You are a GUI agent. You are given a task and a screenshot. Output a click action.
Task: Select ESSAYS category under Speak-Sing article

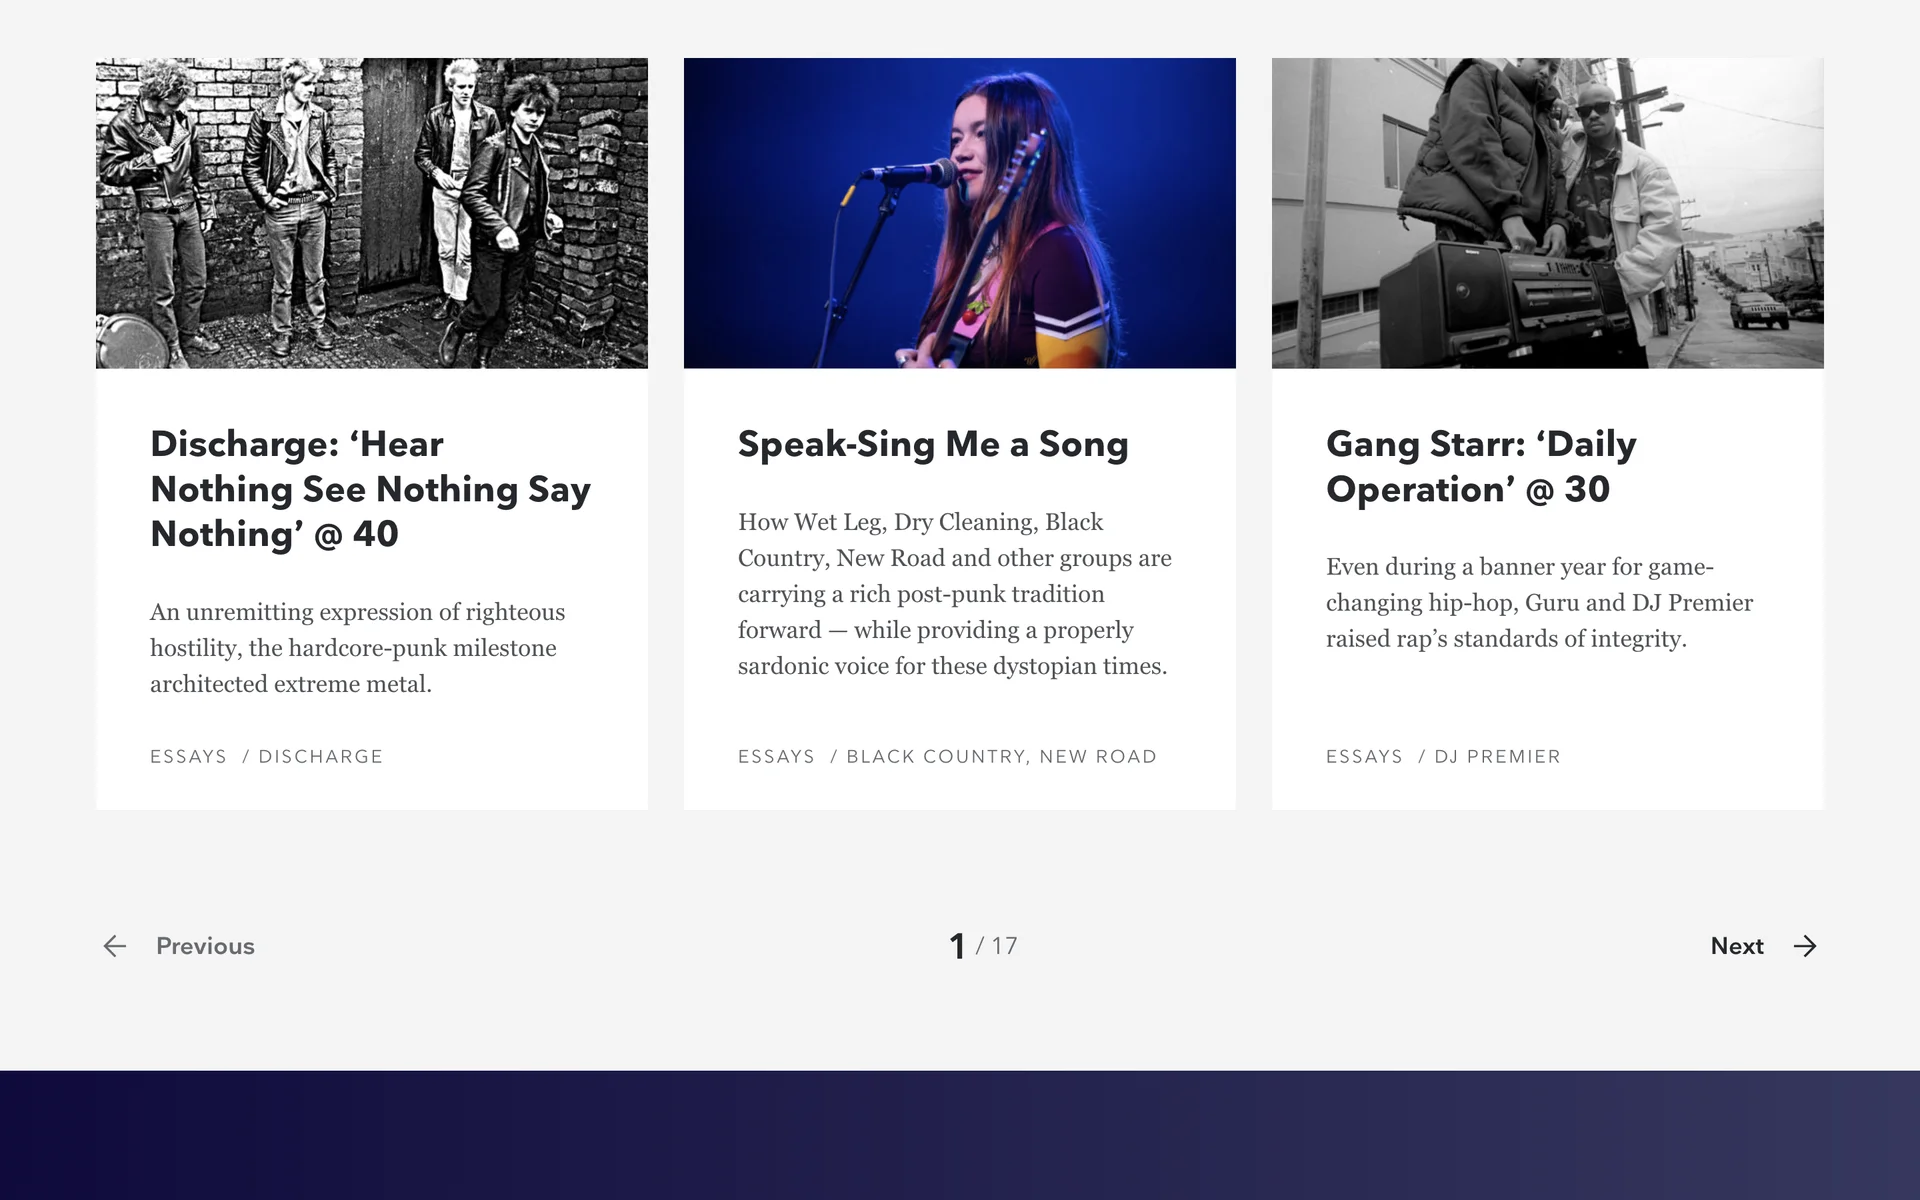777,757
